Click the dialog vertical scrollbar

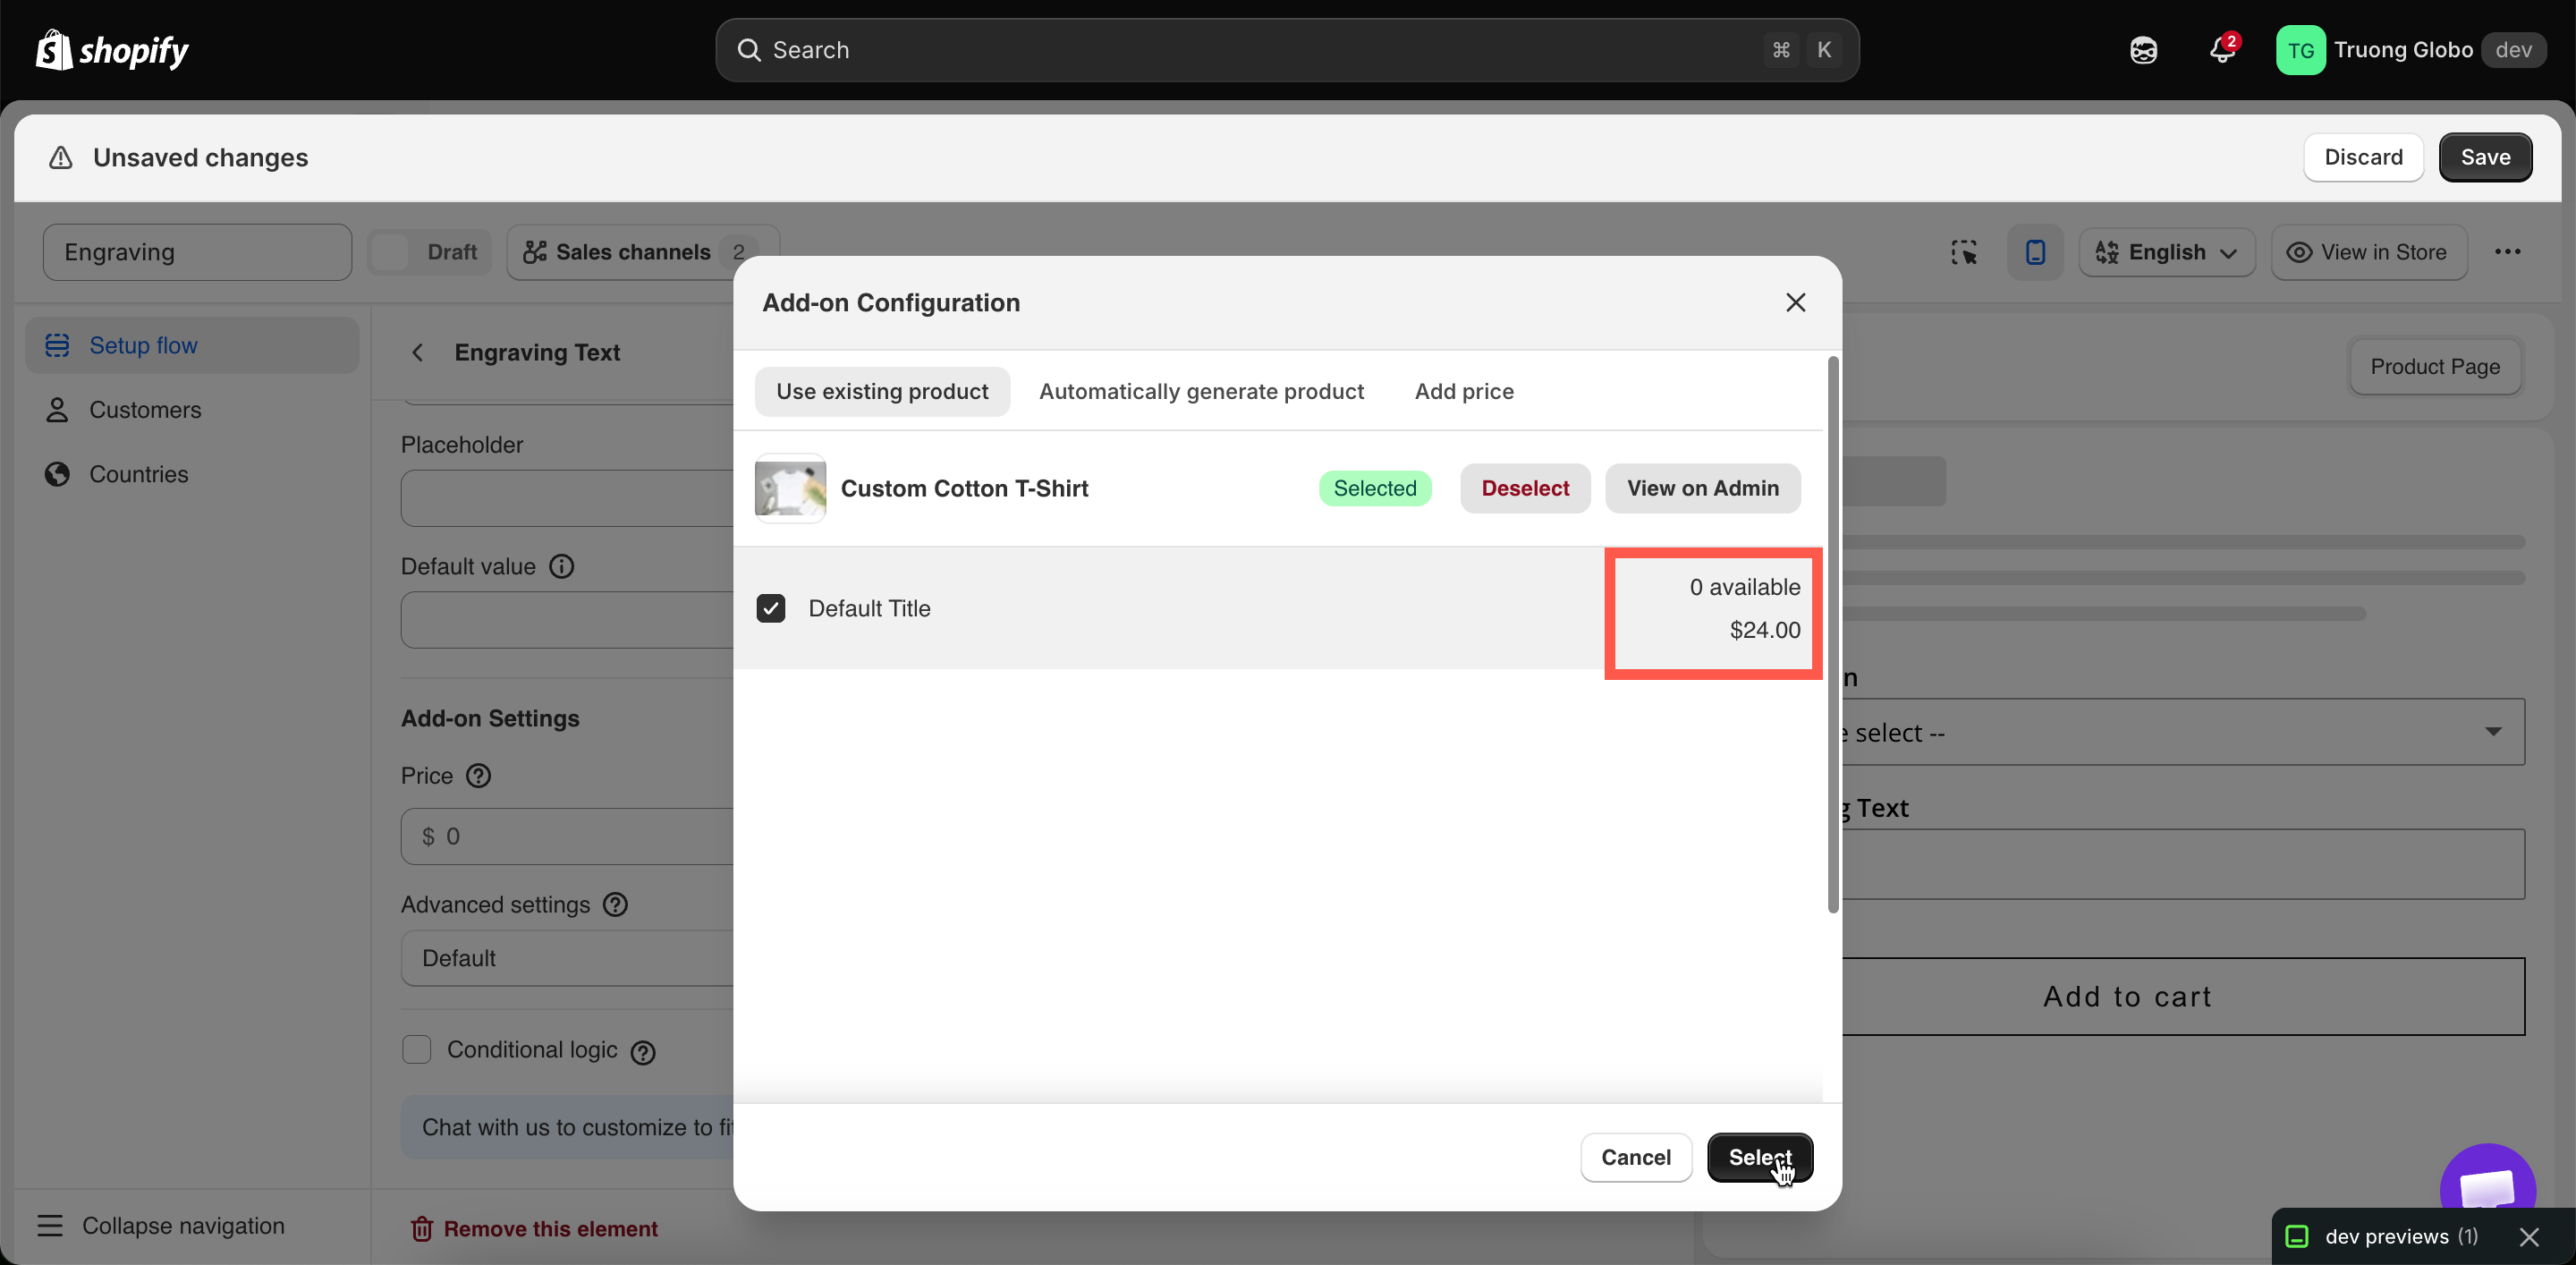1833,634
